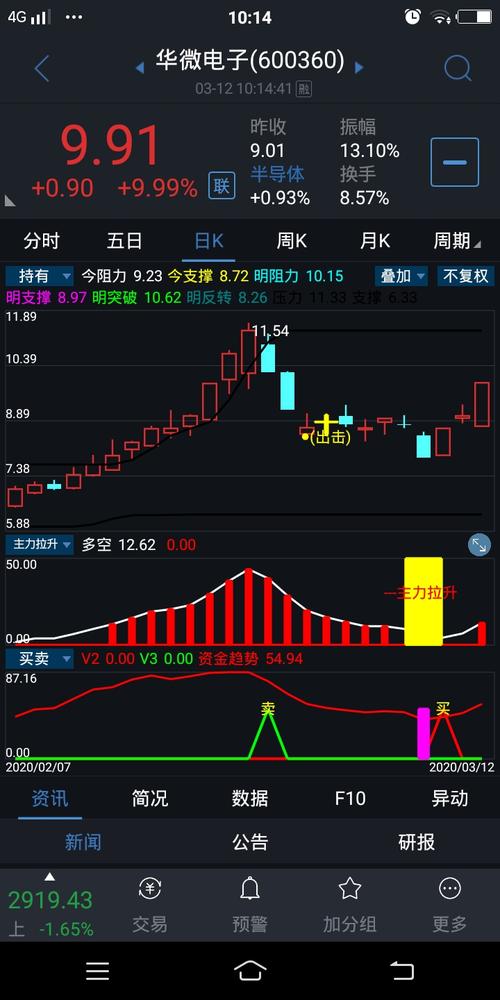500x1000 pixels.
Task: Open 更多 more options icon
Action: [450, 888]
